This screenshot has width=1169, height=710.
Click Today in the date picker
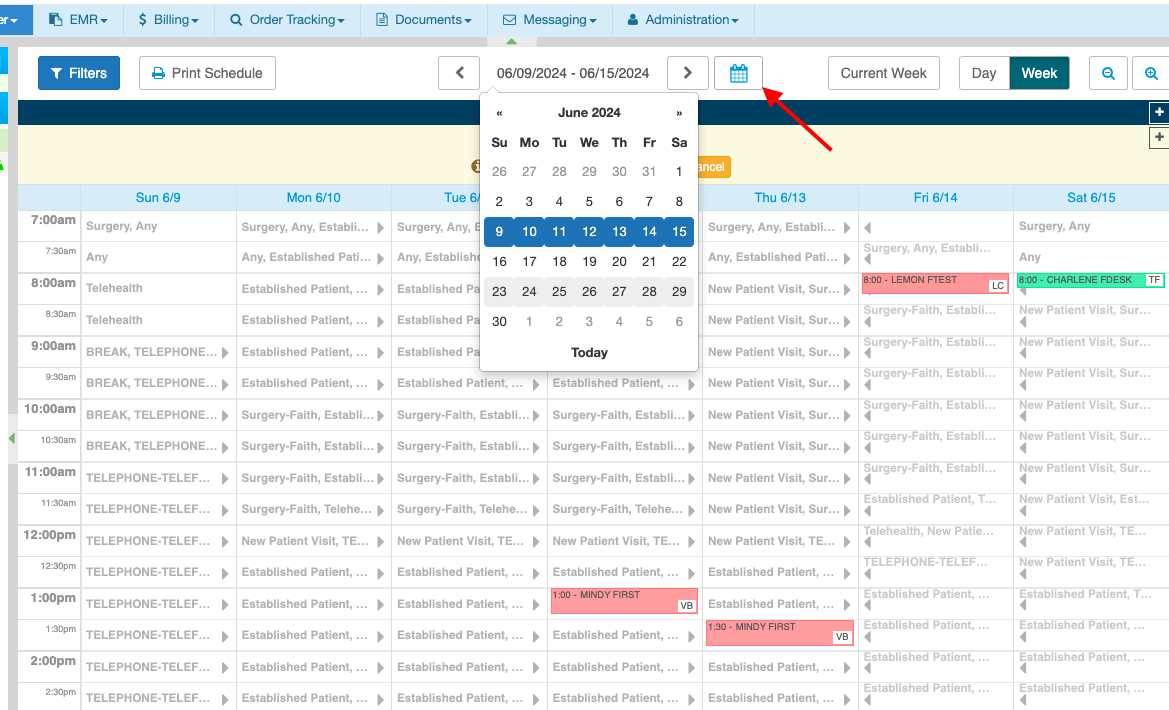click(x=589, y=352)
